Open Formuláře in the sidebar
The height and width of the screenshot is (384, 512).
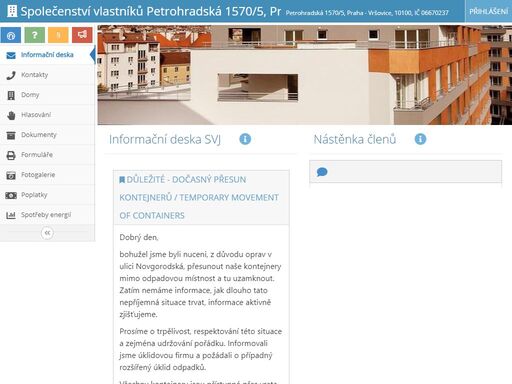47,155
